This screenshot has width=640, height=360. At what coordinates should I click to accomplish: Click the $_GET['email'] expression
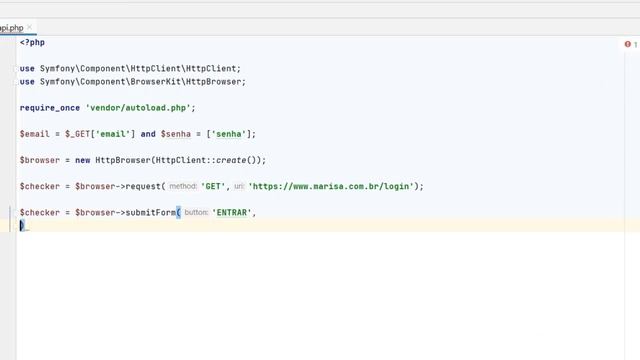100,134
